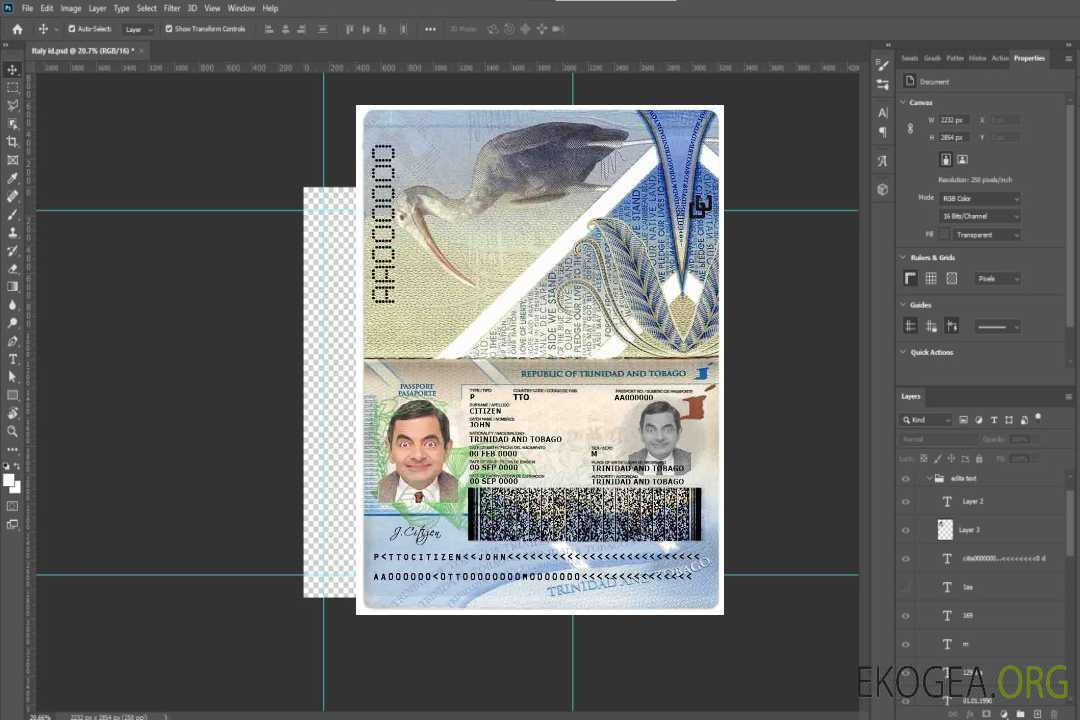
Task: Select the Clone Stamp tool
Action: coord(12,233)
